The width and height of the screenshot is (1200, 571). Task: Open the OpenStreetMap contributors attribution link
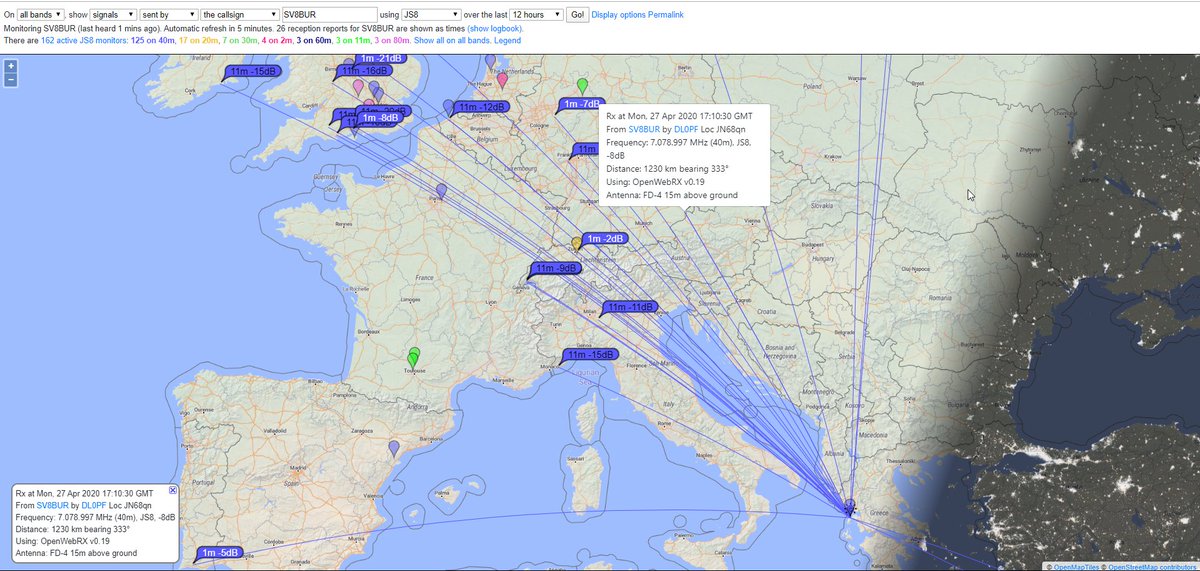pyautogui.click(x=1153, y=566)
